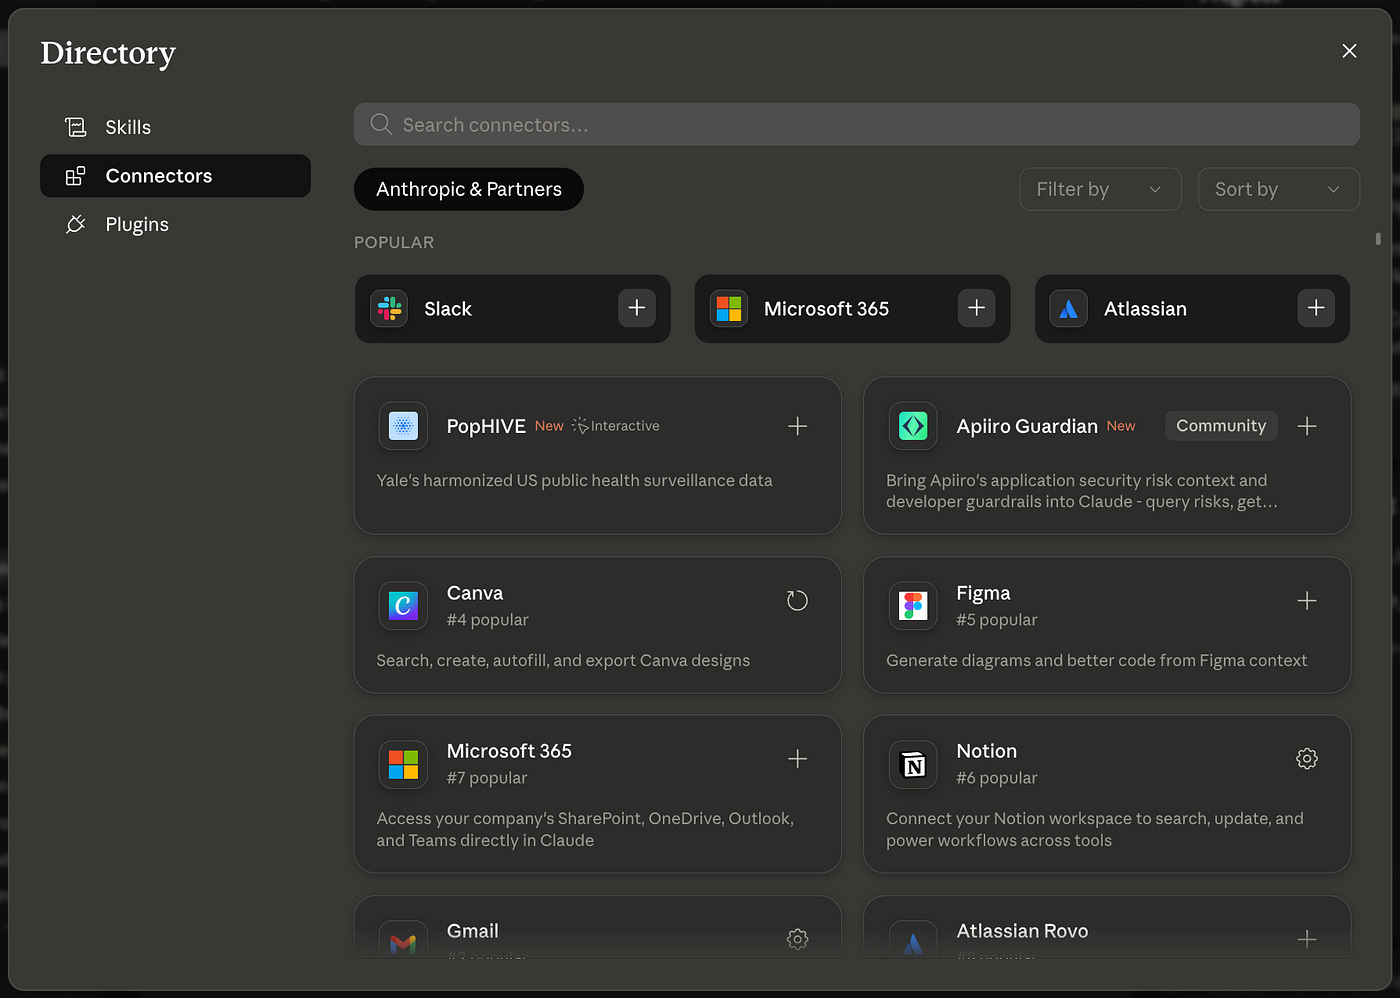Viewport: 1400px width, 998px height.
Task: Open the Filter by dropdown
Action: (1100, 189)
